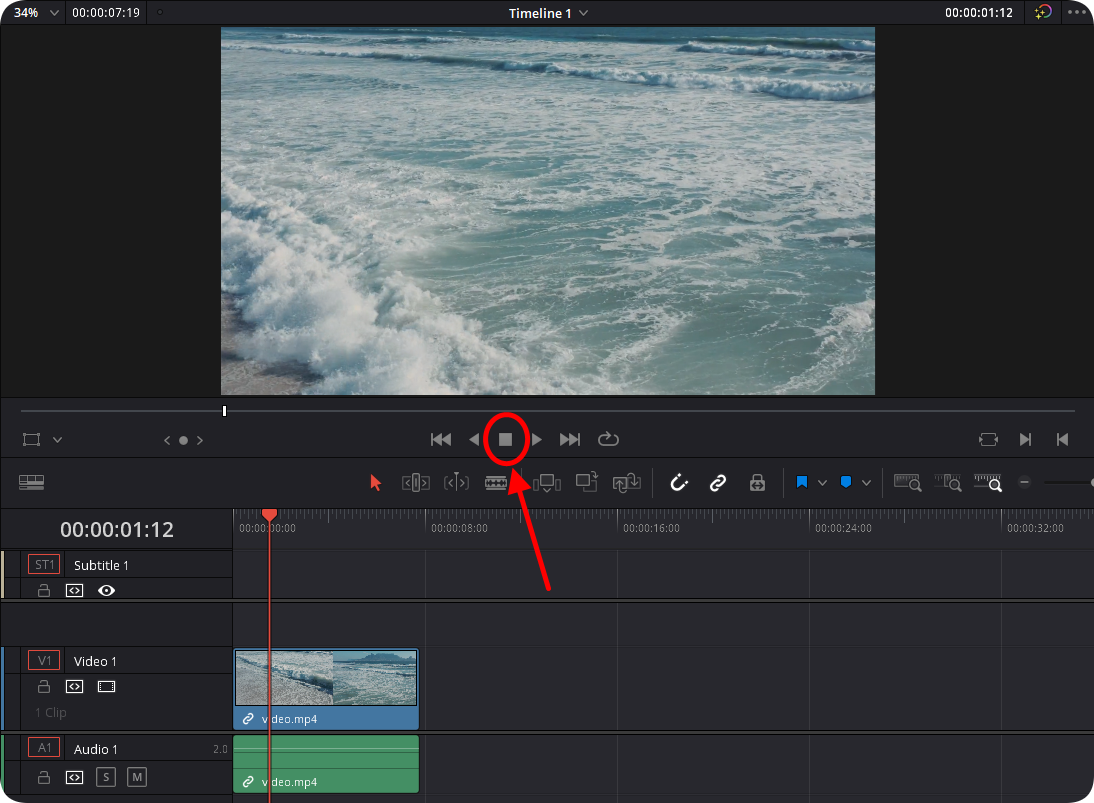Click the match frame icon
Viewport: 1094px width, 803px height.
tap(989, 440)
